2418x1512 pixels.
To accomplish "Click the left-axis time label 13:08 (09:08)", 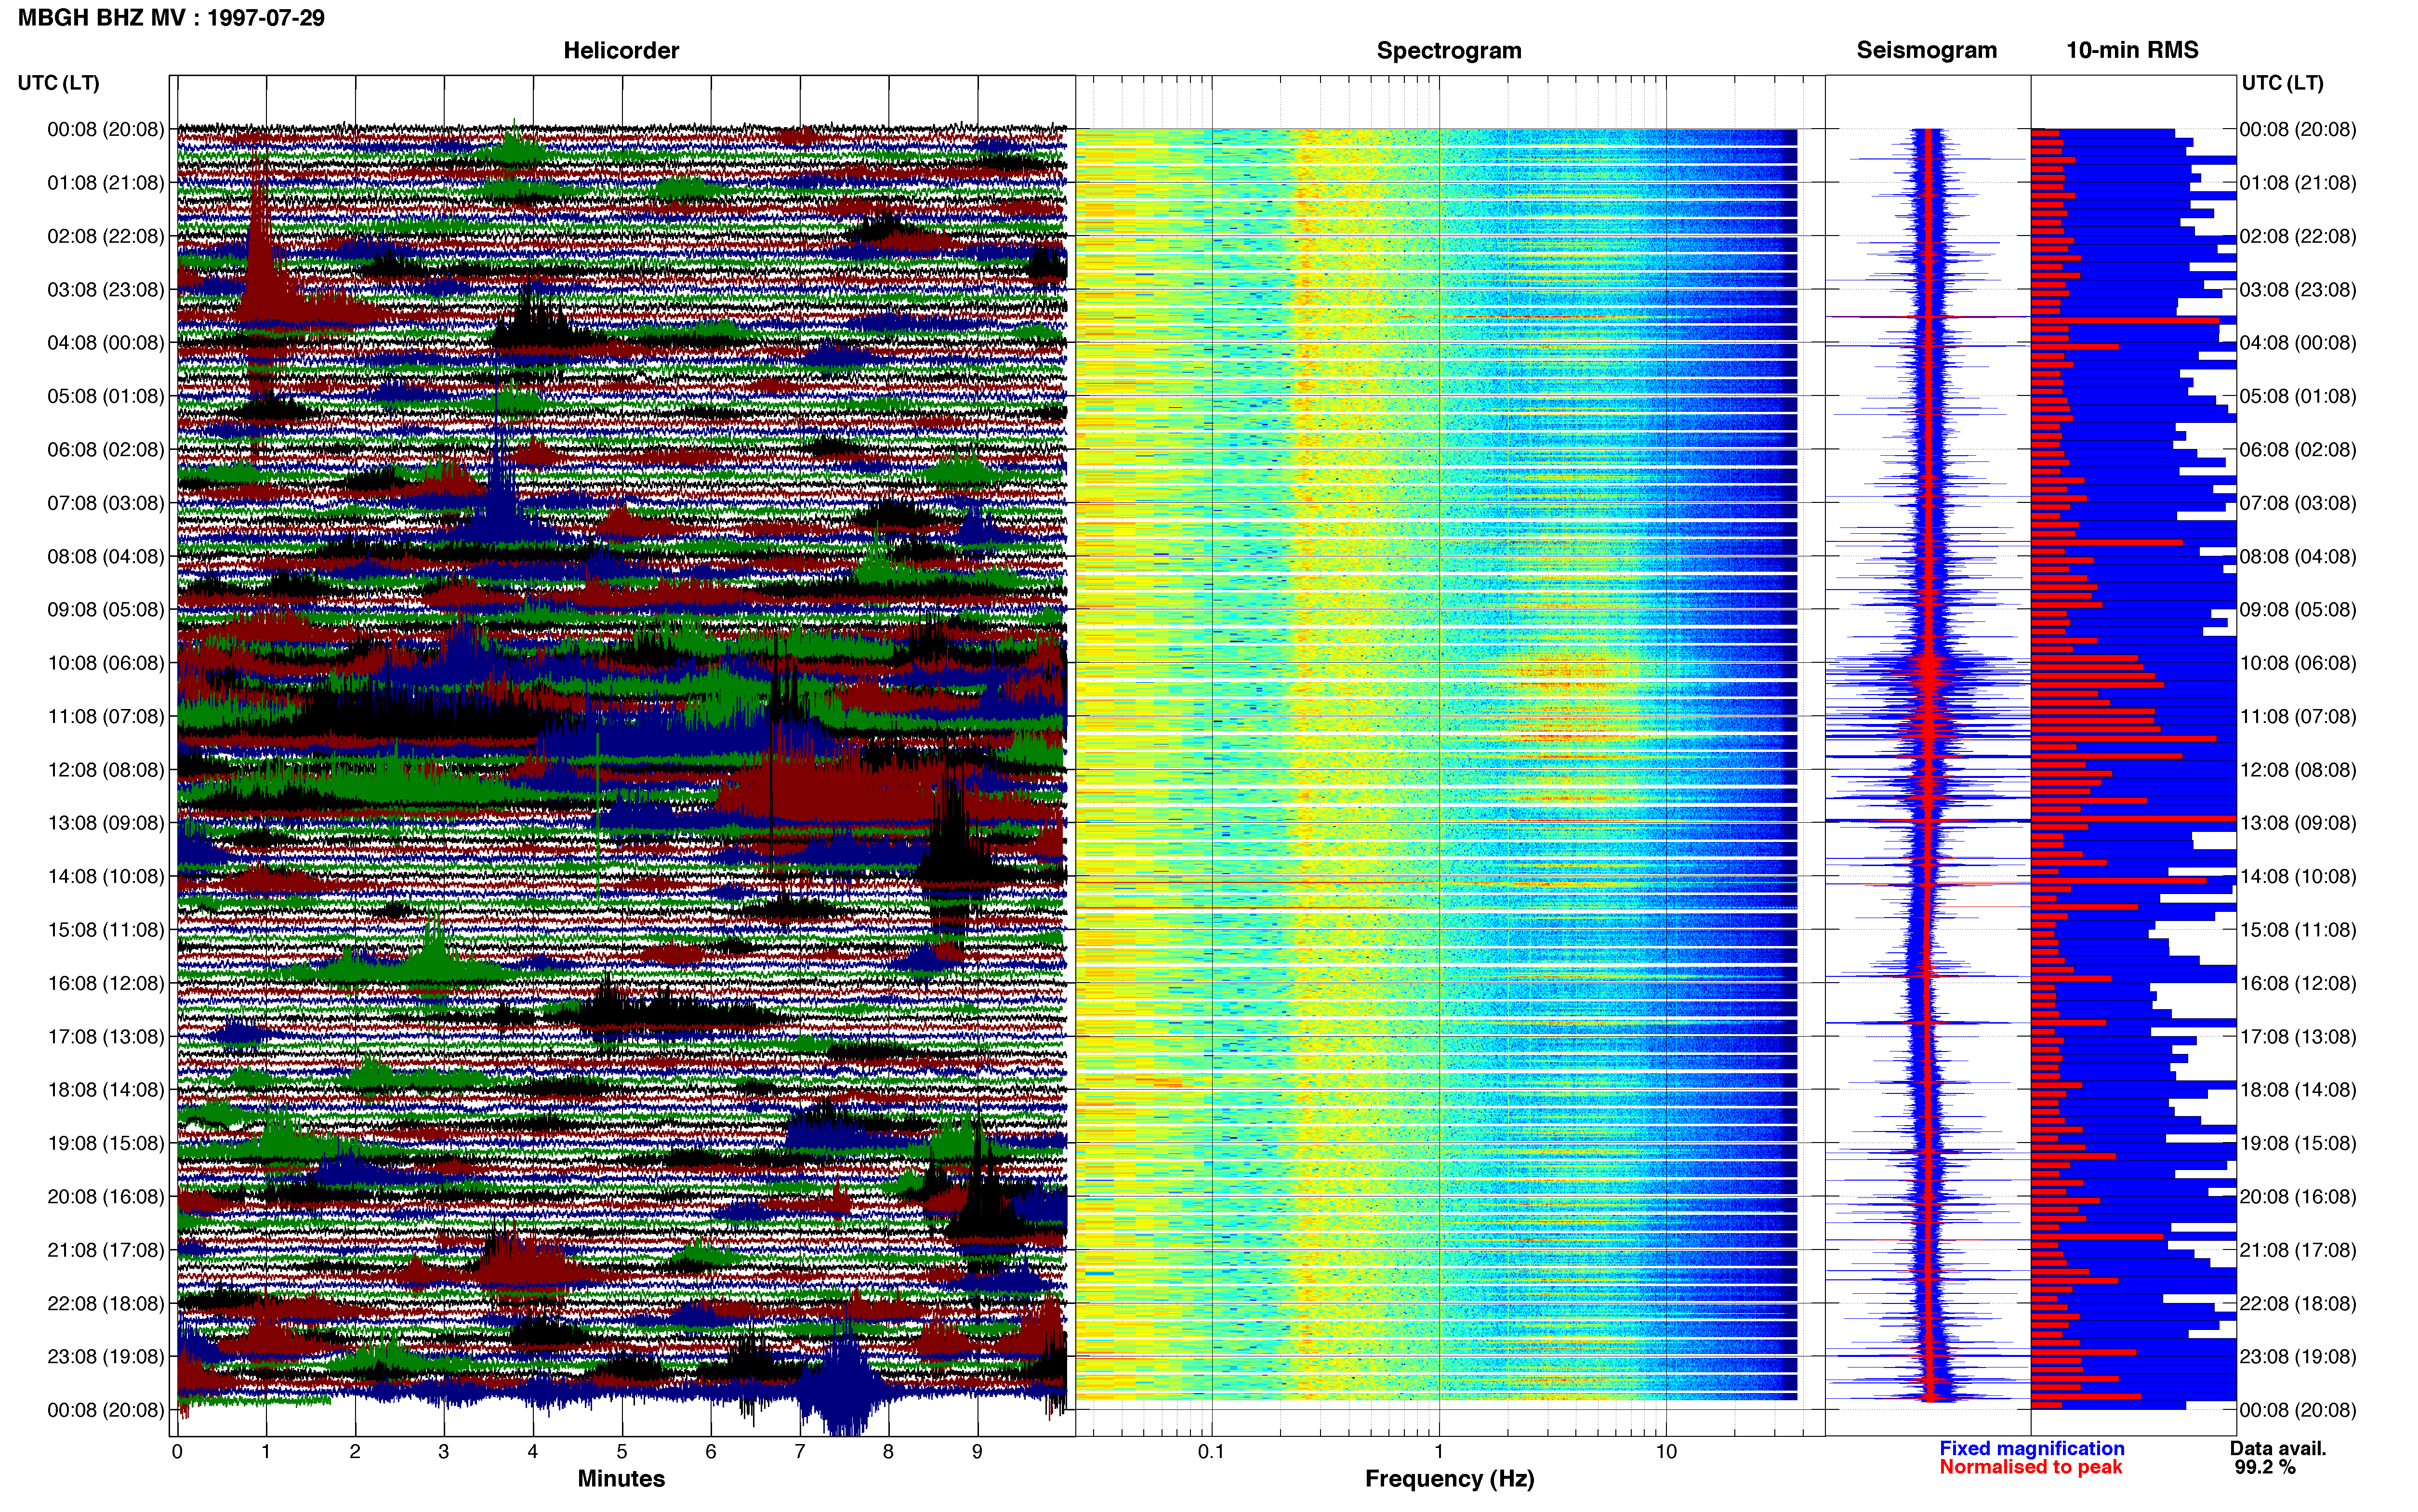I will pyautogui.click(x=106, y=823).
